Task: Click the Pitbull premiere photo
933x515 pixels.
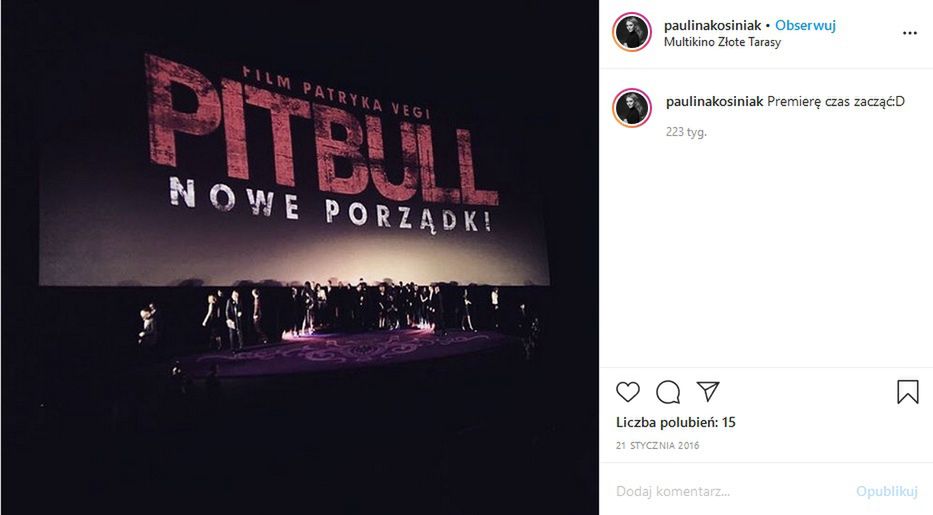Action: pyautogui.click(x=300, y=258)
